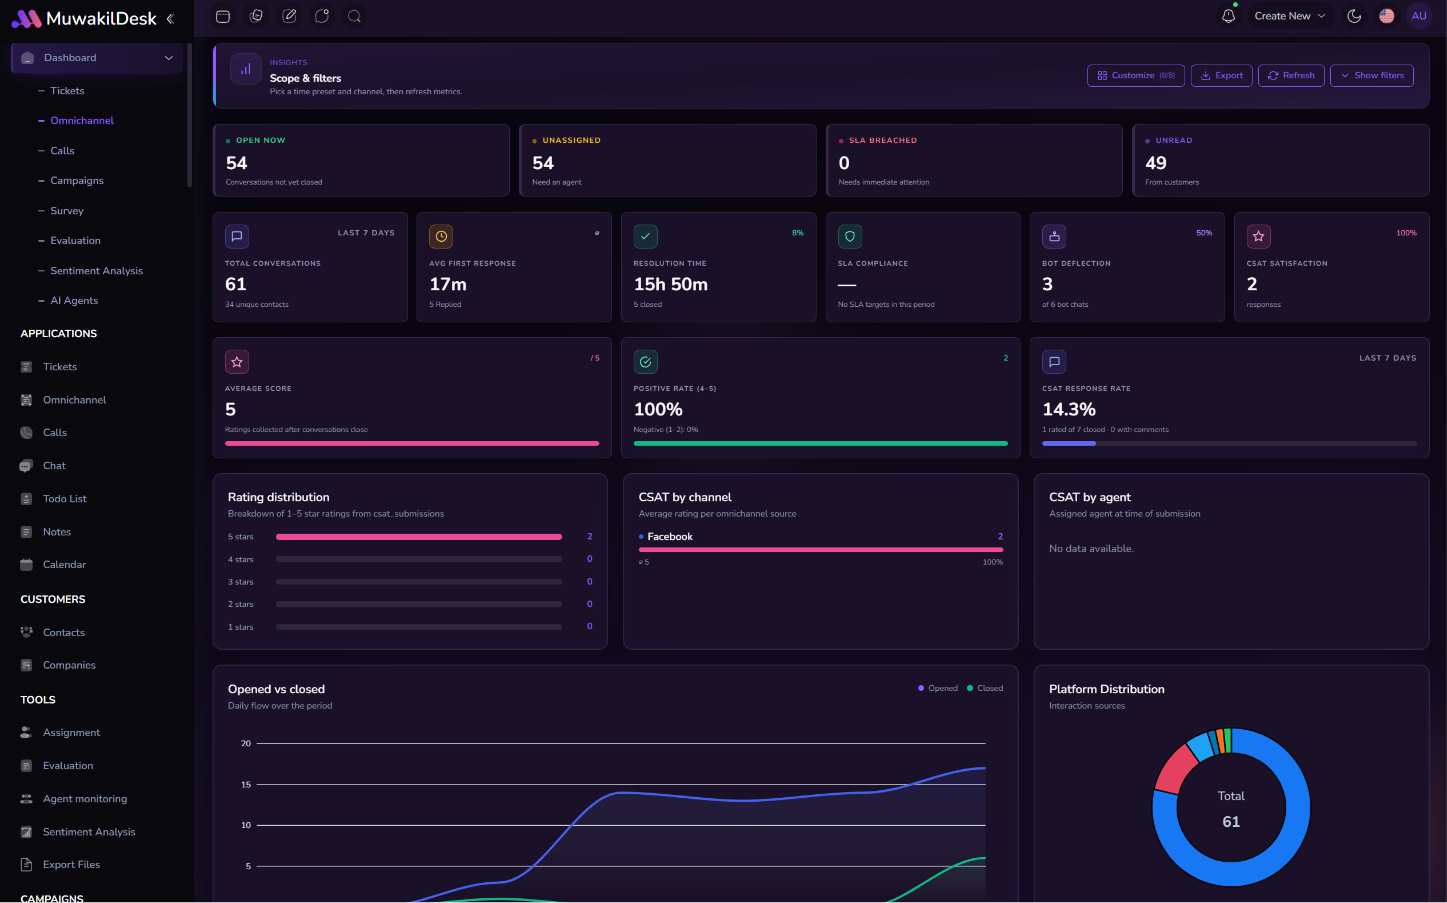Open AI Agents dashboard submenu item

[x=74, y=301]
